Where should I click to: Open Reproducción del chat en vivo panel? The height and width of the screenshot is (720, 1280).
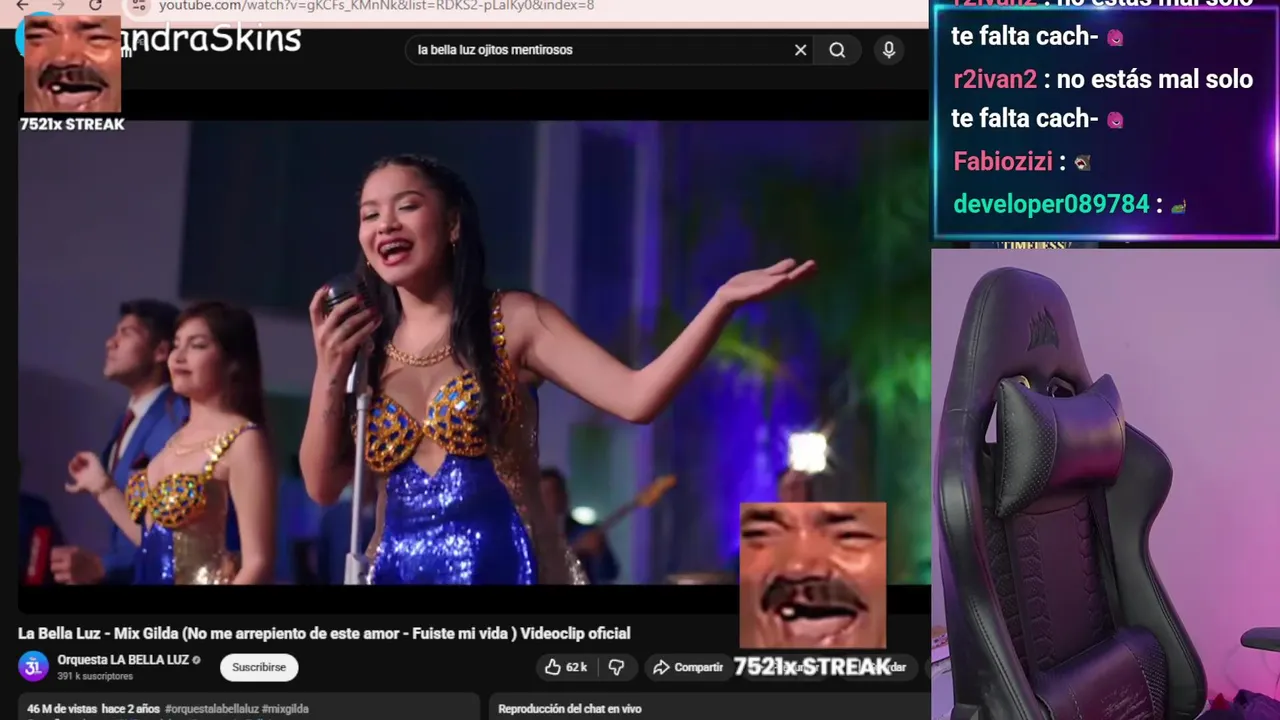coord(569,708)
